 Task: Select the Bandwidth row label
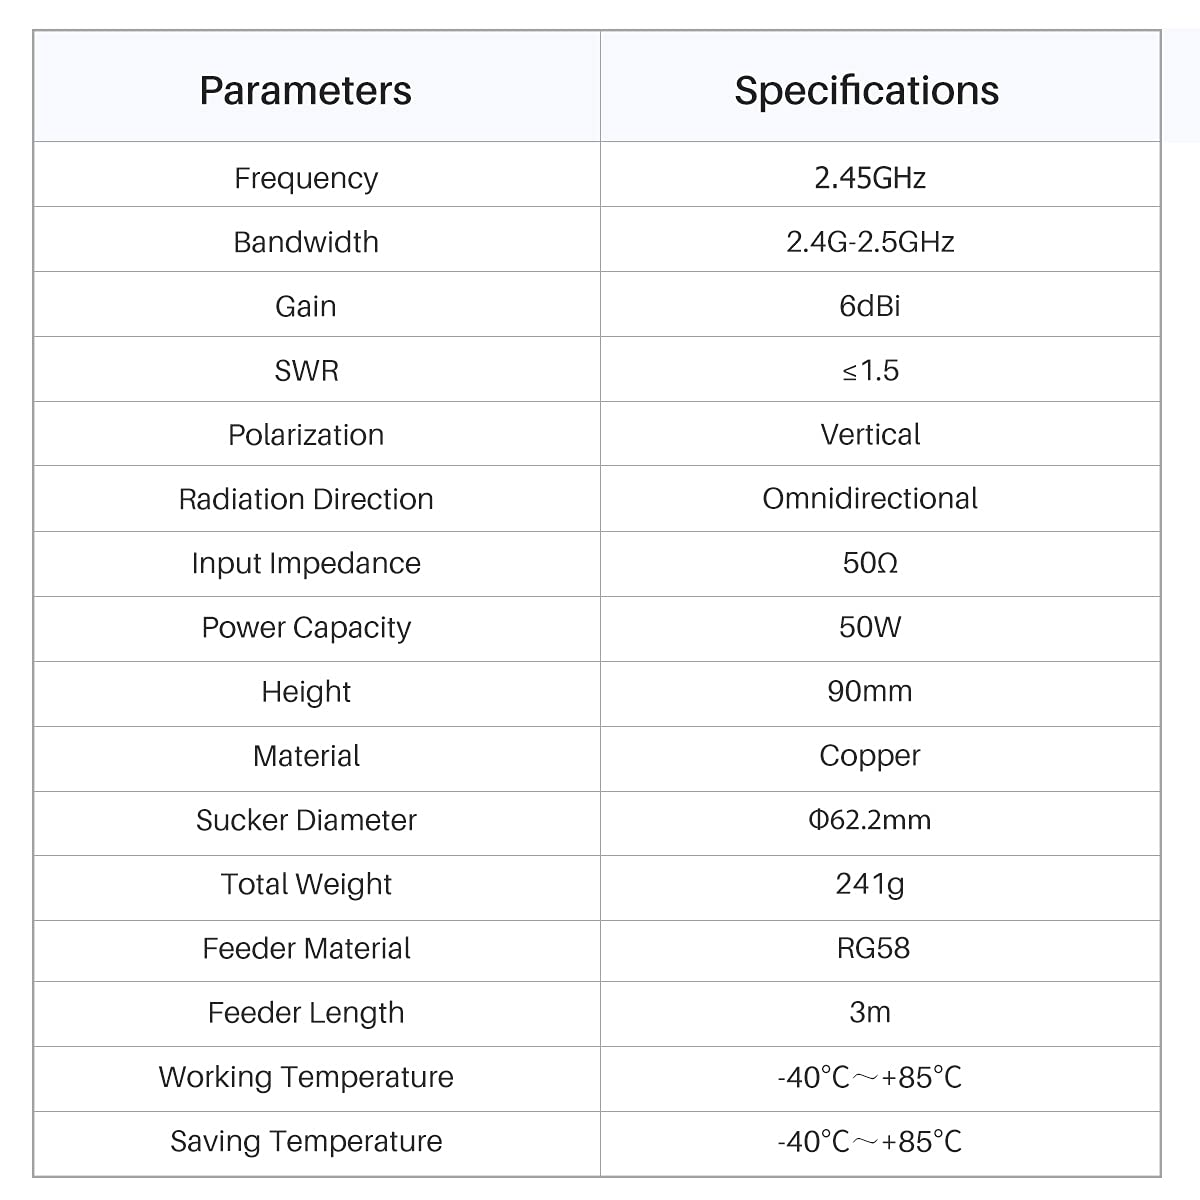coord(306,242)
